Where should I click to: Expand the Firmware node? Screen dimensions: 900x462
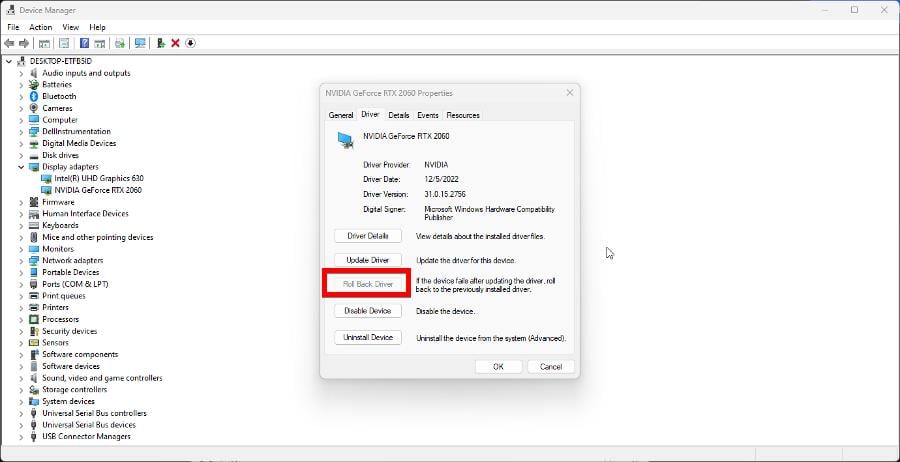pos(21,202)
